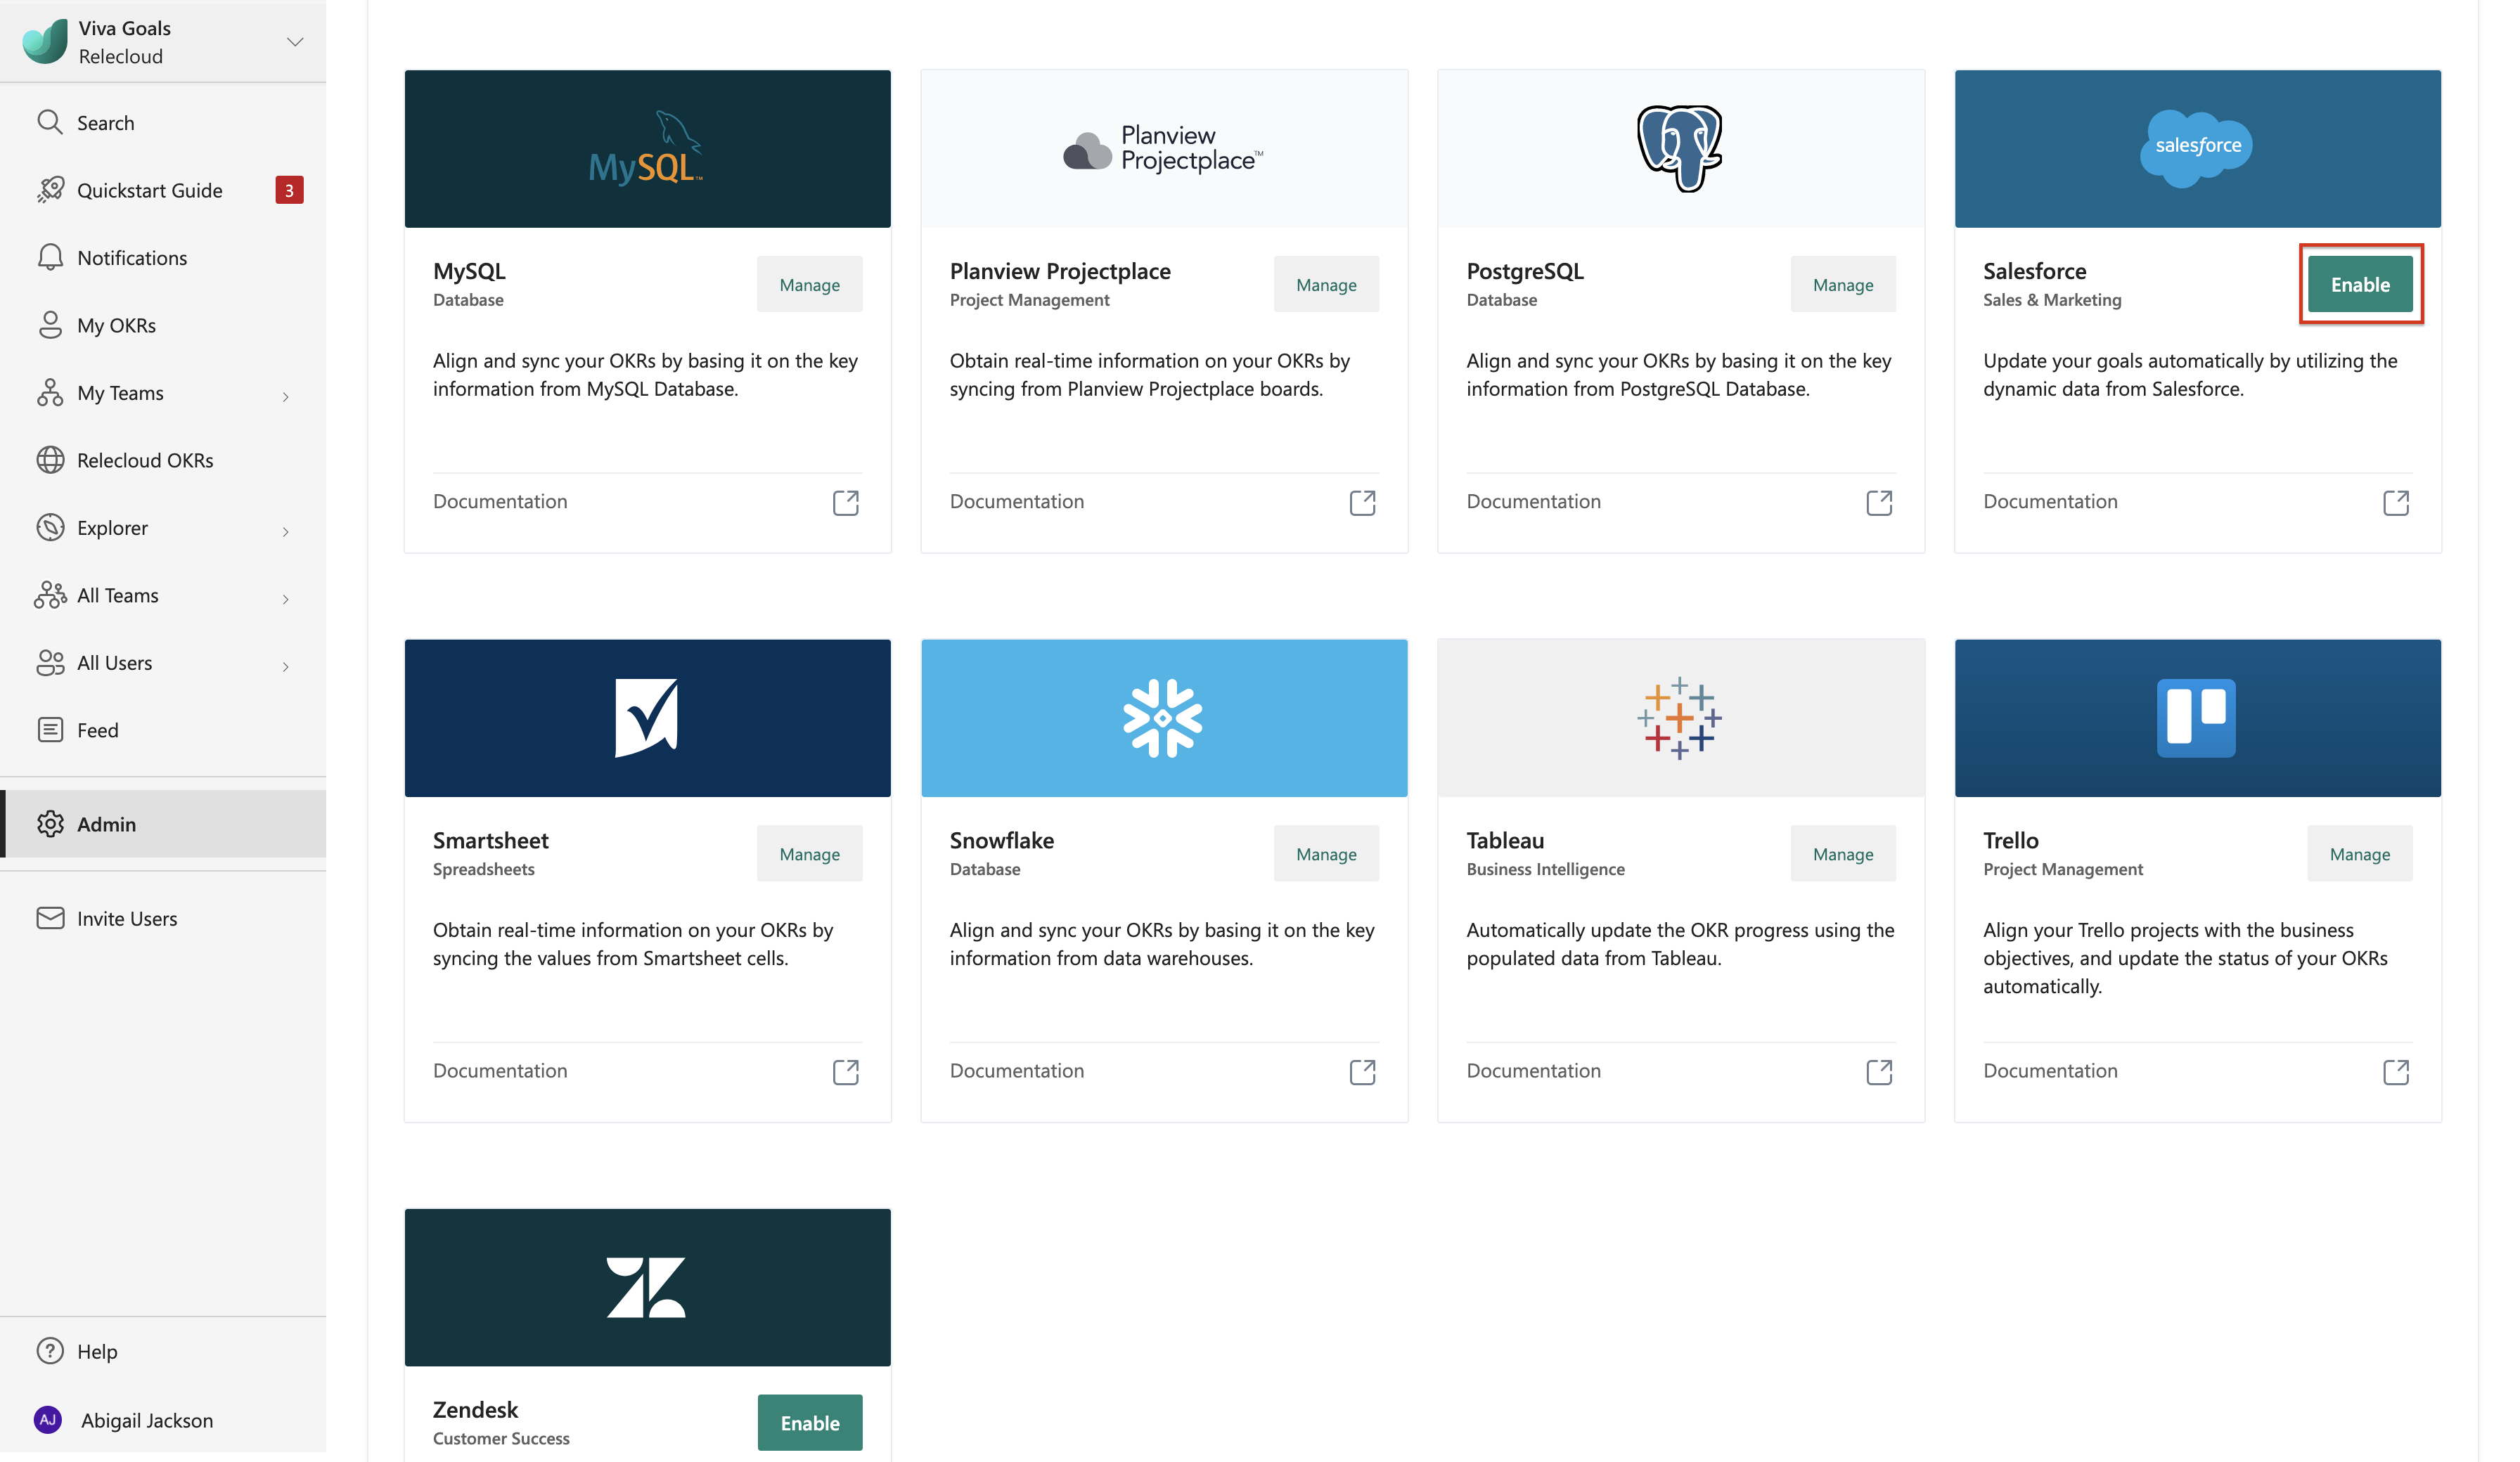This screenshot has width=2520, height=1462.
Task: Click the Relecloud OKRs globe icon
Action: [x=50, y=460]
